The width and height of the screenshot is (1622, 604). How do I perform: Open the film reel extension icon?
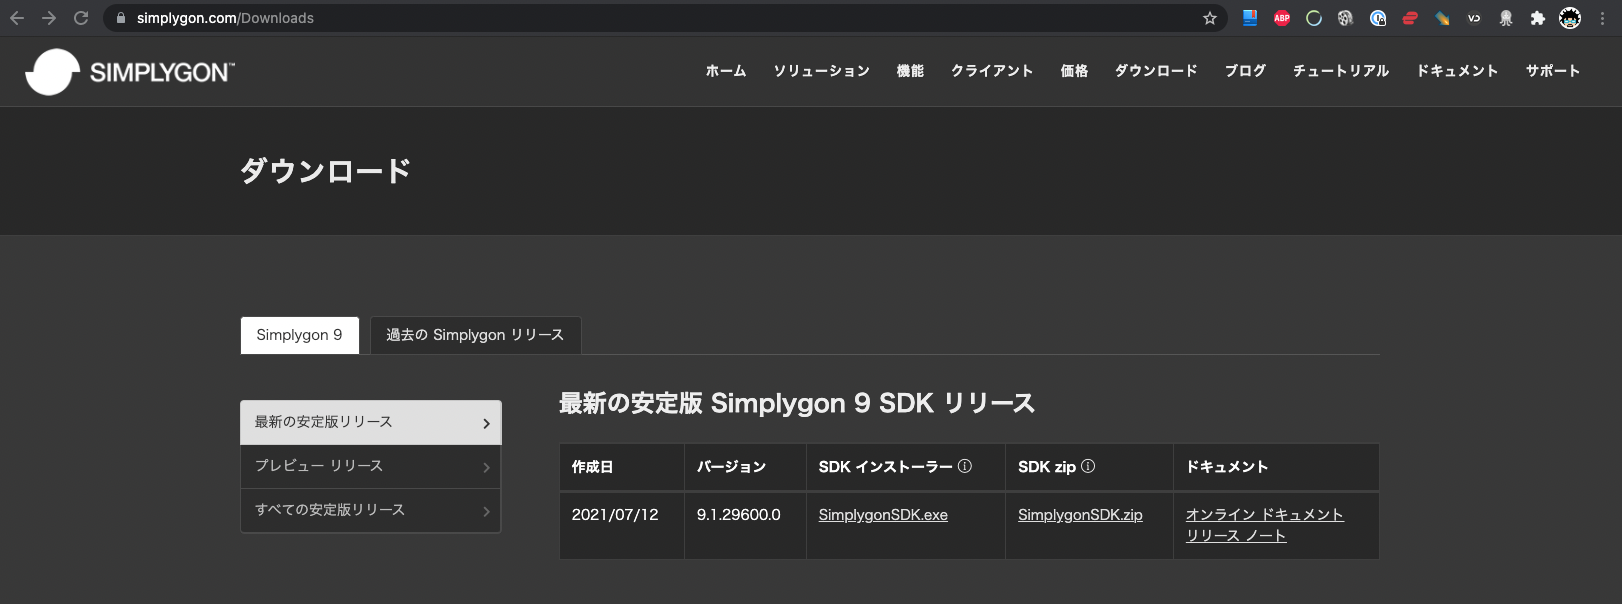click(1346, 18)
